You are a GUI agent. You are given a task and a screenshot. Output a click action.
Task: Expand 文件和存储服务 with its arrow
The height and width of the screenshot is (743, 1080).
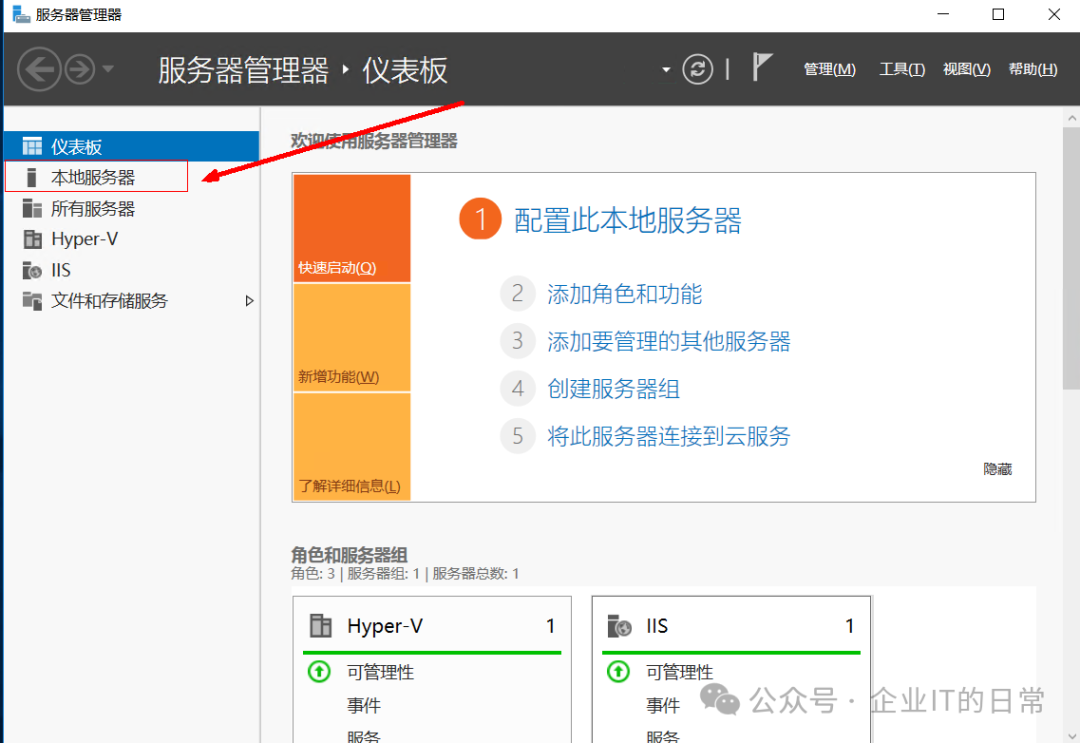pyautogui.click(x=249, y=301)
